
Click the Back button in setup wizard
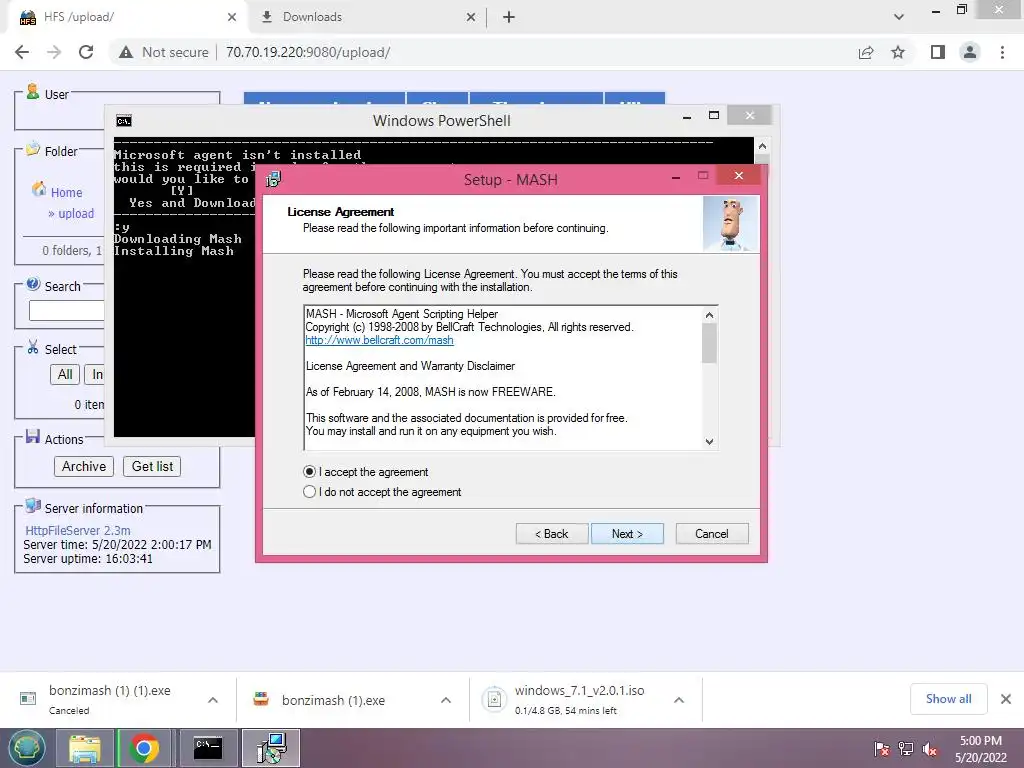point(552,534)
